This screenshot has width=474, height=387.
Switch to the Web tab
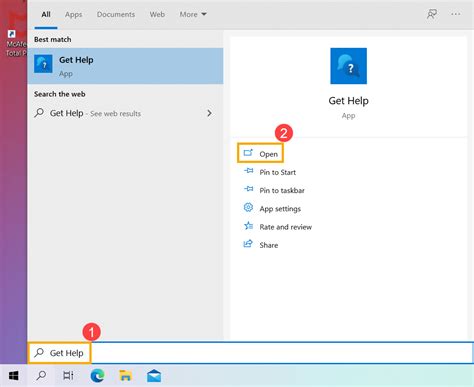157,15
